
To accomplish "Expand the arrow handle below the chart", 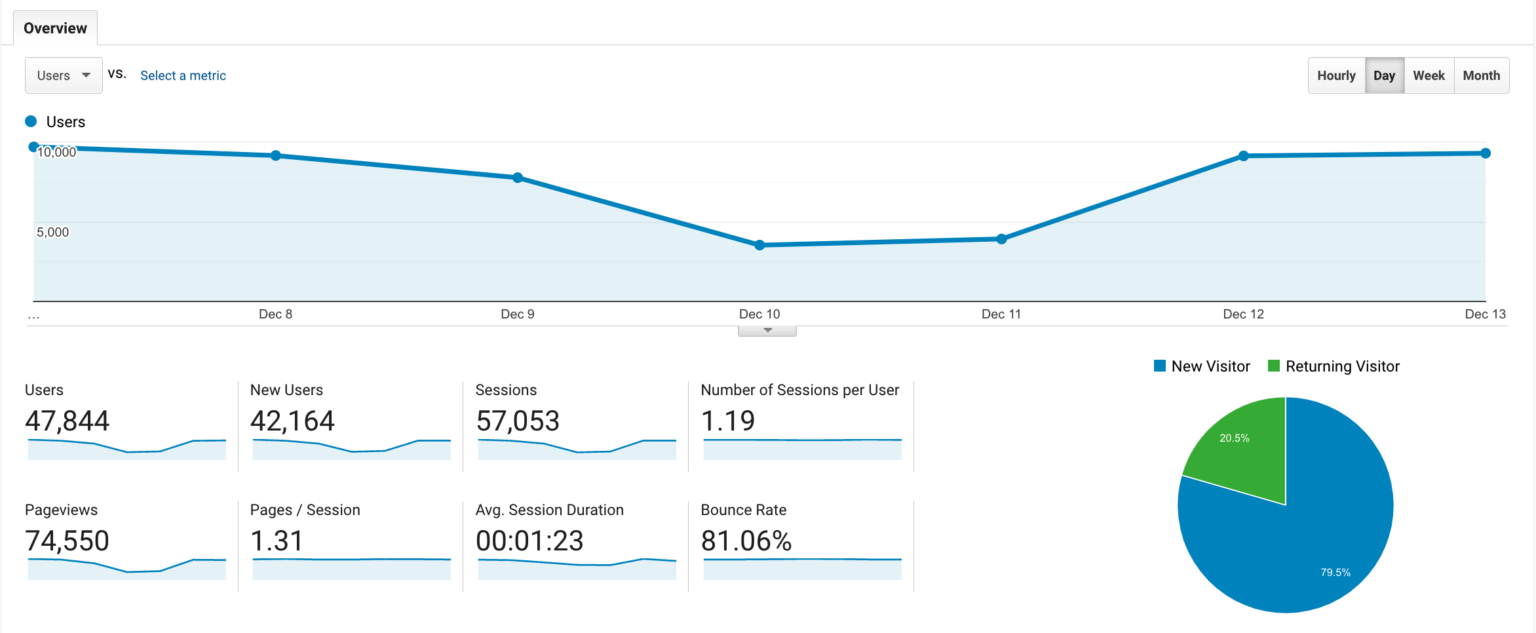I will point(767,330).
